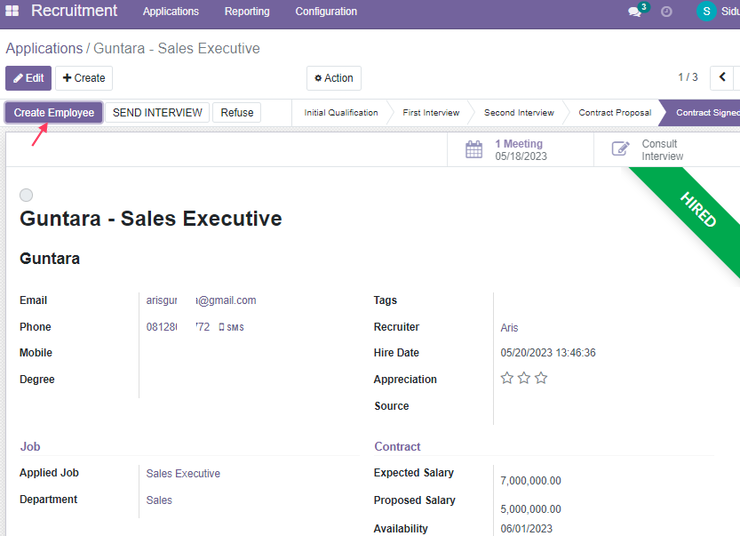Select the First Interview stage

pos(430,113)
